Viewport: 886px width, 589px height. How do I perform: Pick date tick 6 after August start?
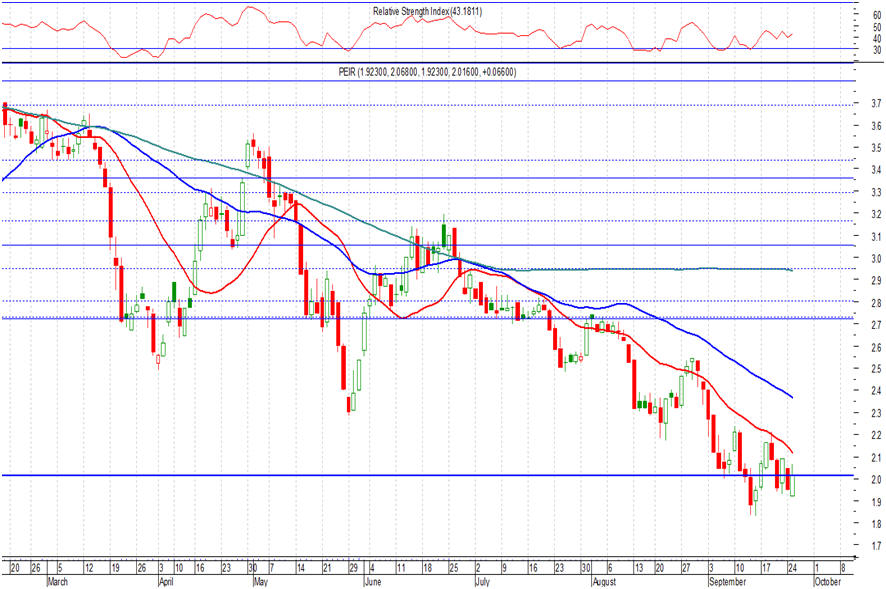coord(610,568)
